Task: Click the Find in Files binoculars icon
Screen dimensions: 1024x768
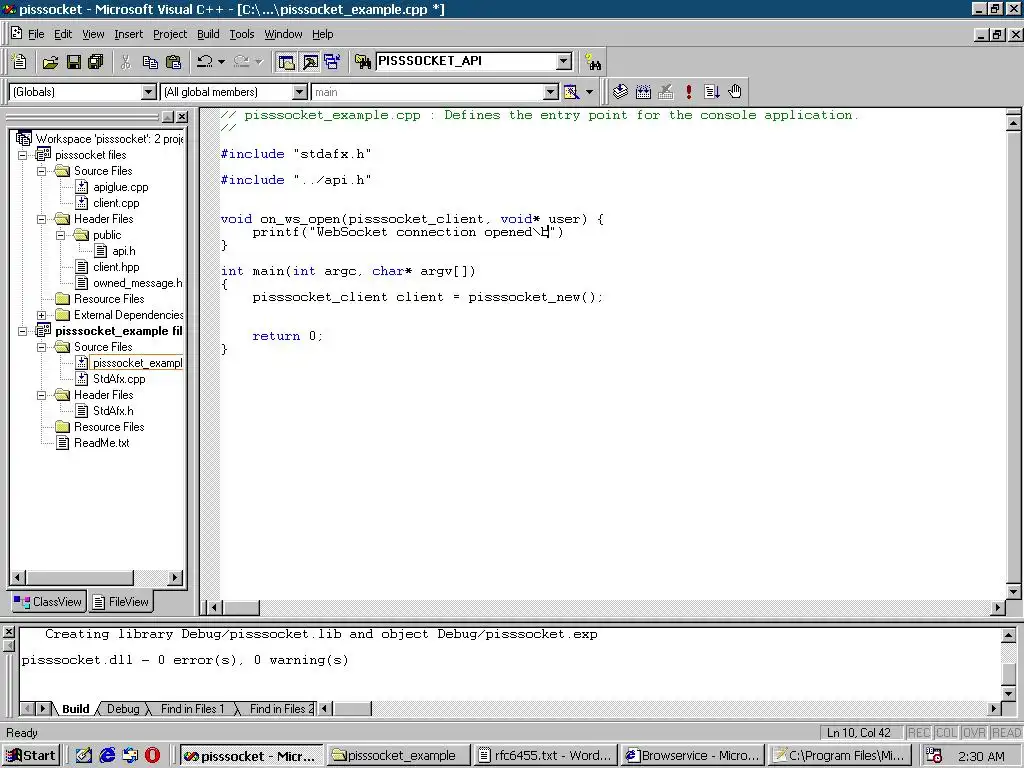Action: coord(363,62)
